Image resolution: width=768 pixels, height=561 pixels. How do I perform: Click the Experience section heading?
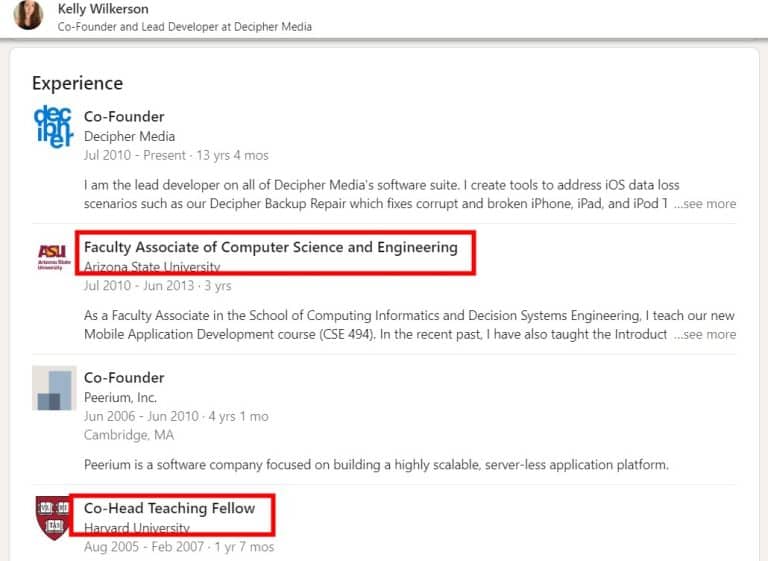point(77,83)
